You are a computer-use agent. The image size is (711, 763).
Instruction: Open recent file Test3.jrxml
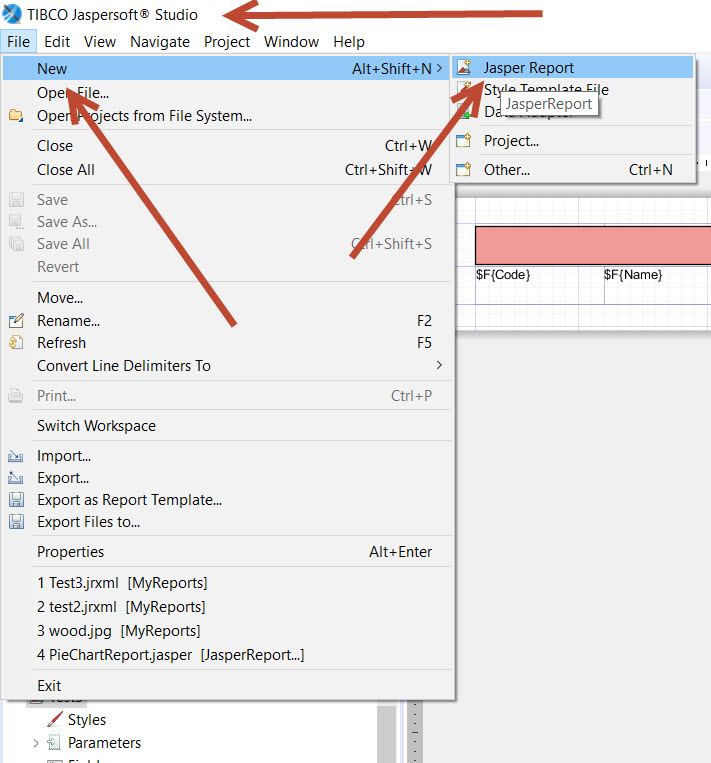point(122,583)
